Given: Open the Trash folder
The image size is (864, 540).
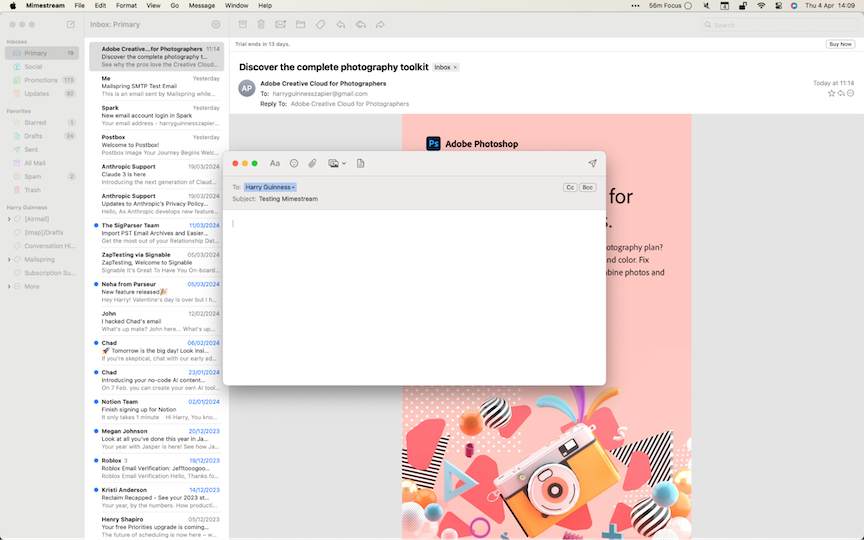Looking at the screenshot, I should coord(42,190).
